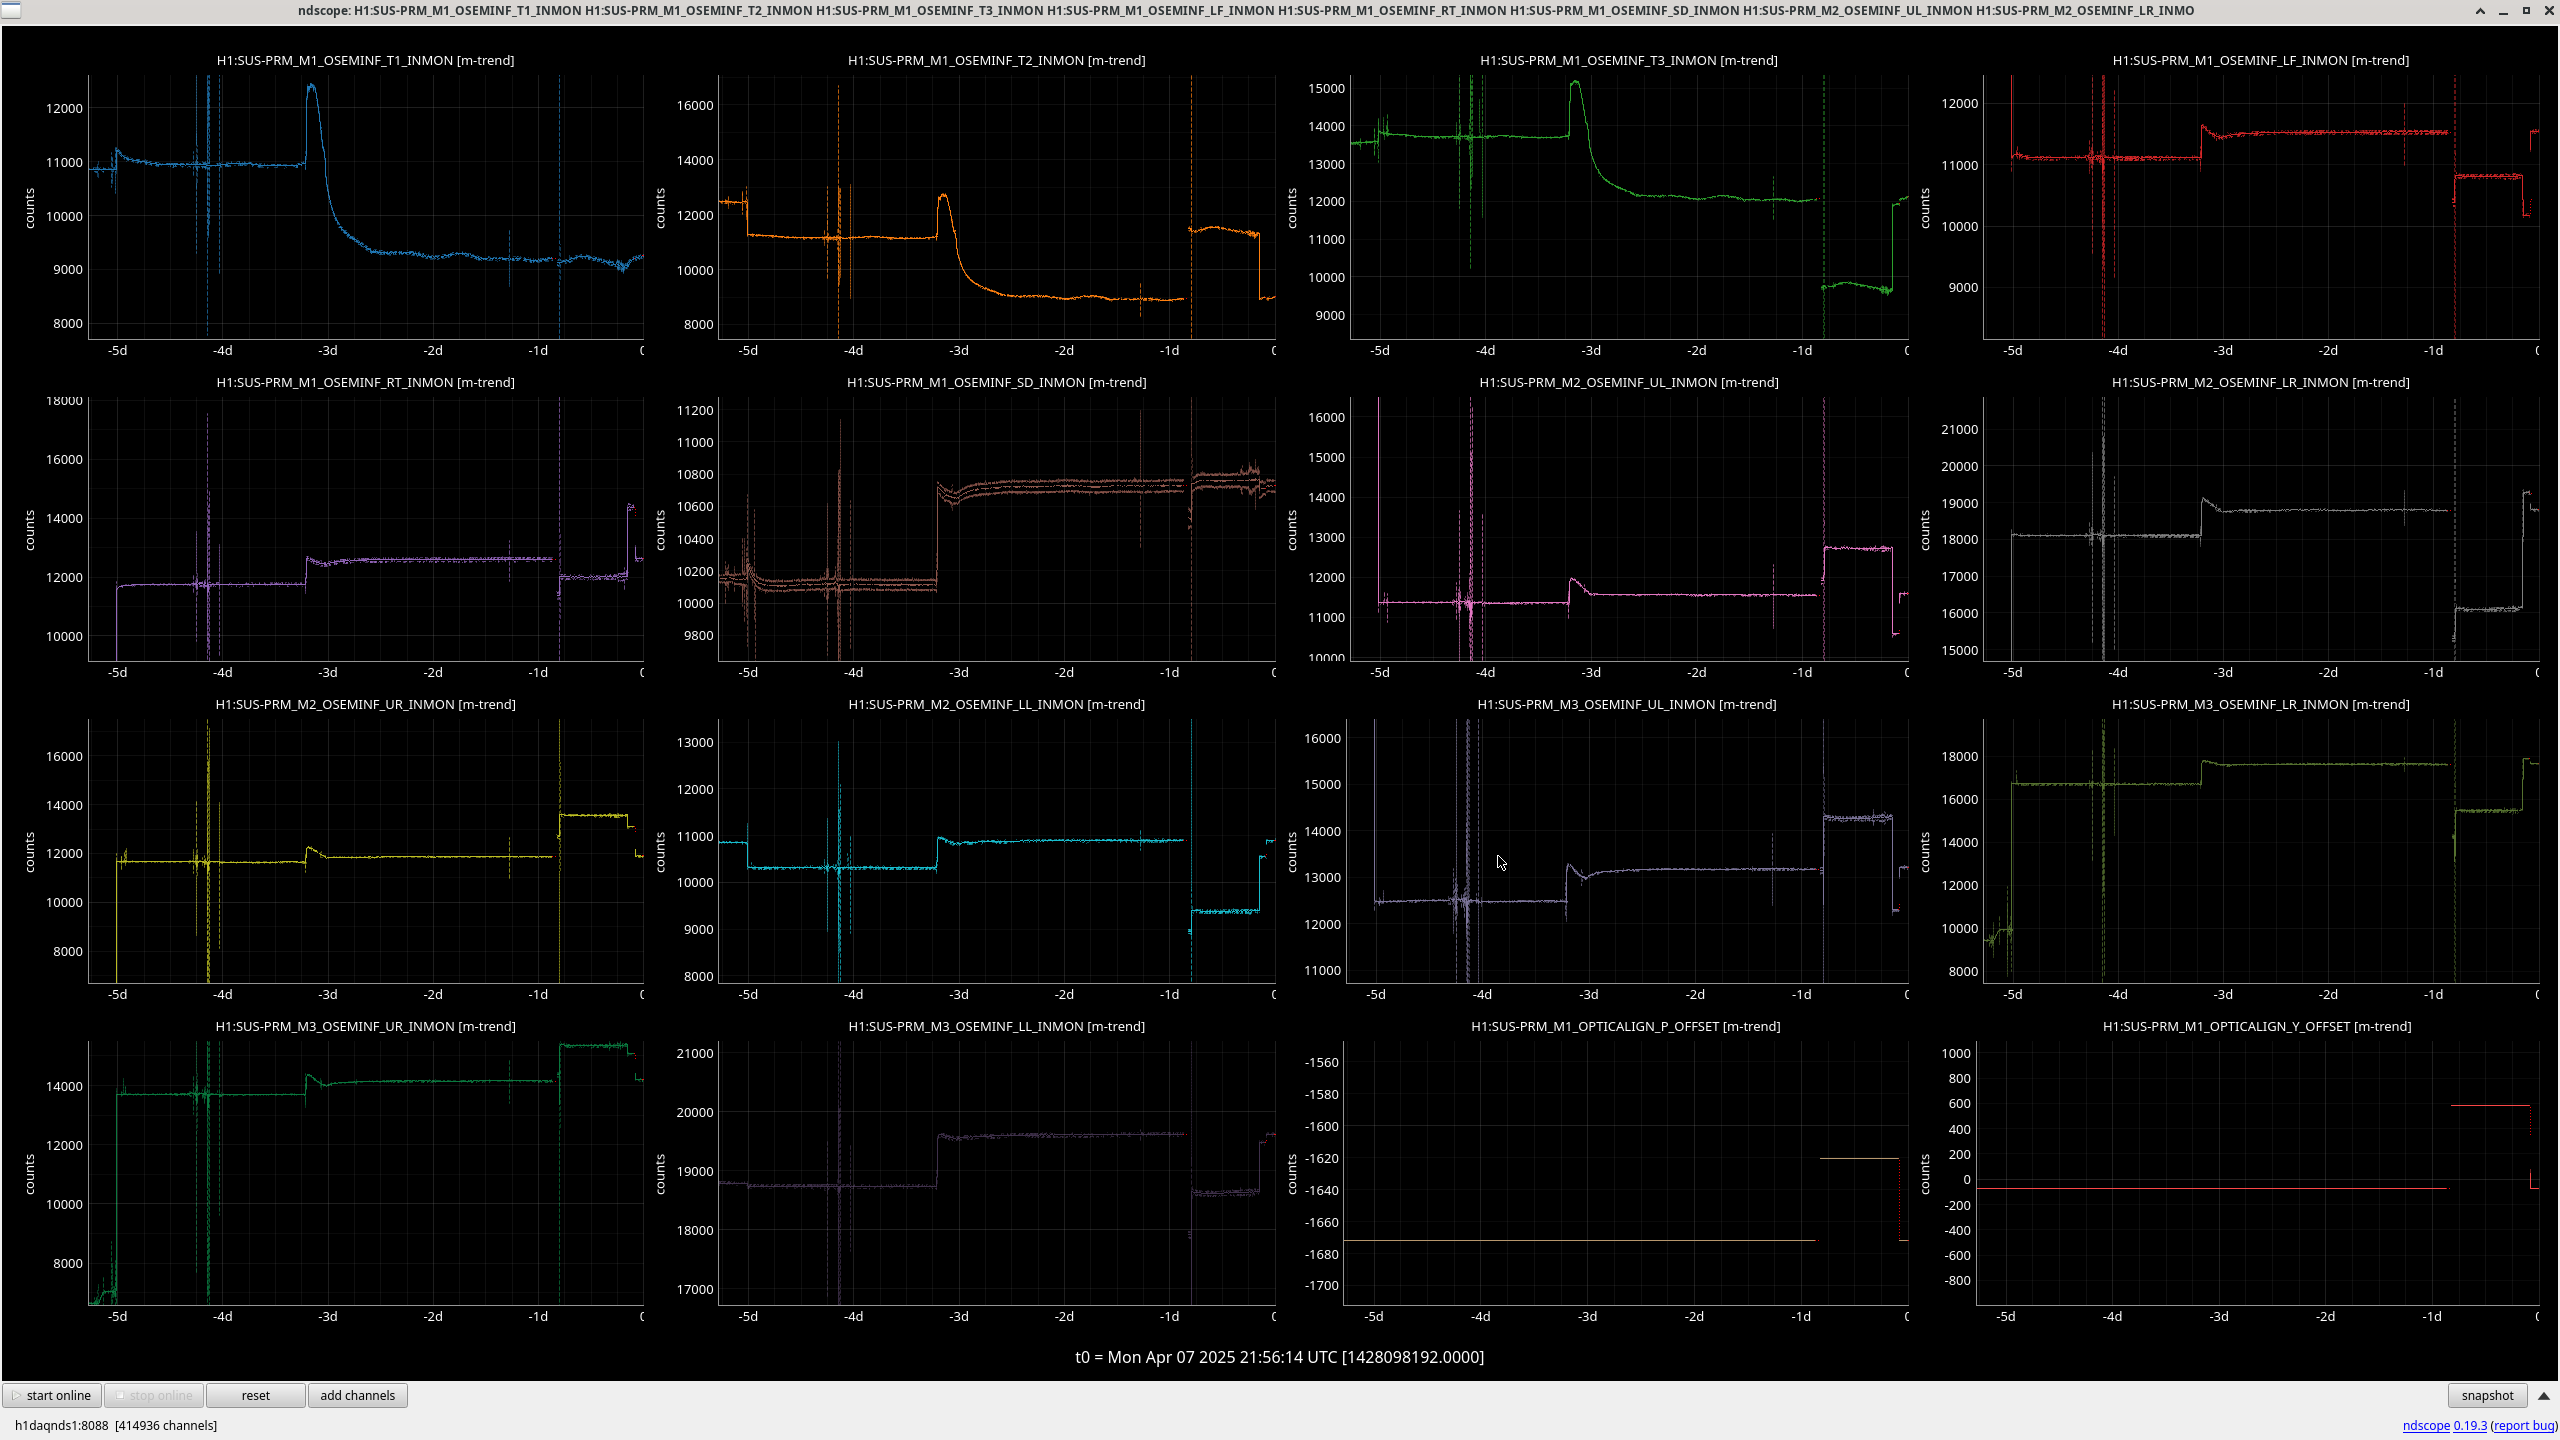Select the T1_INMON plot title
The image size is (2560, 1440).
365,60
